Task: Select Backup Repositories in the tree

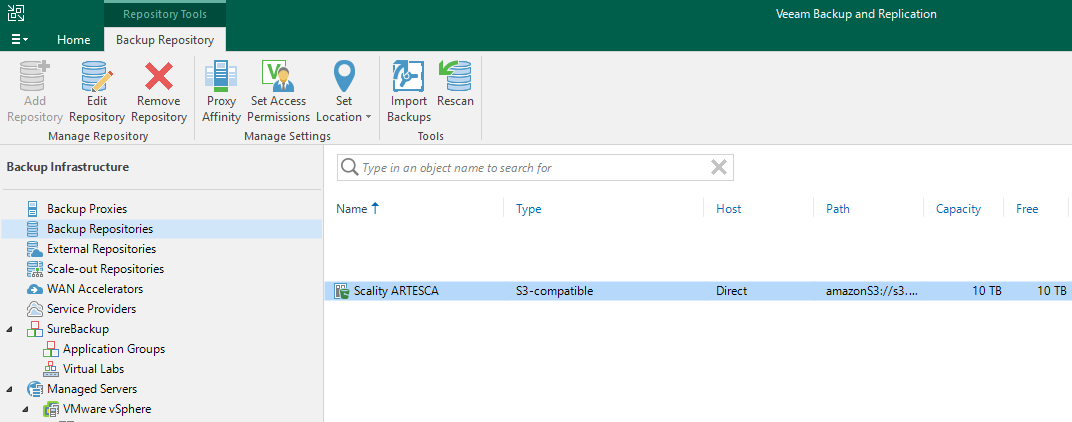Action: (x=100, y=228)
